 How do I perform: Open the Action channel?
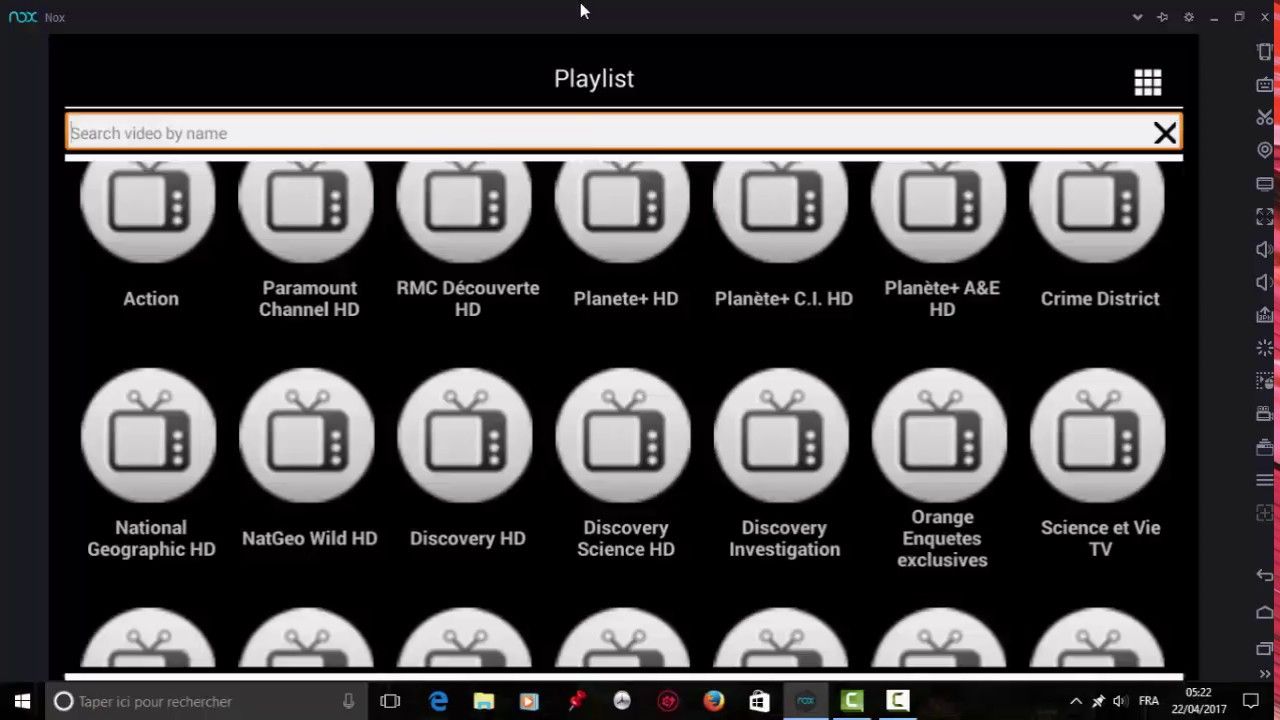click(x=150, y=237)
